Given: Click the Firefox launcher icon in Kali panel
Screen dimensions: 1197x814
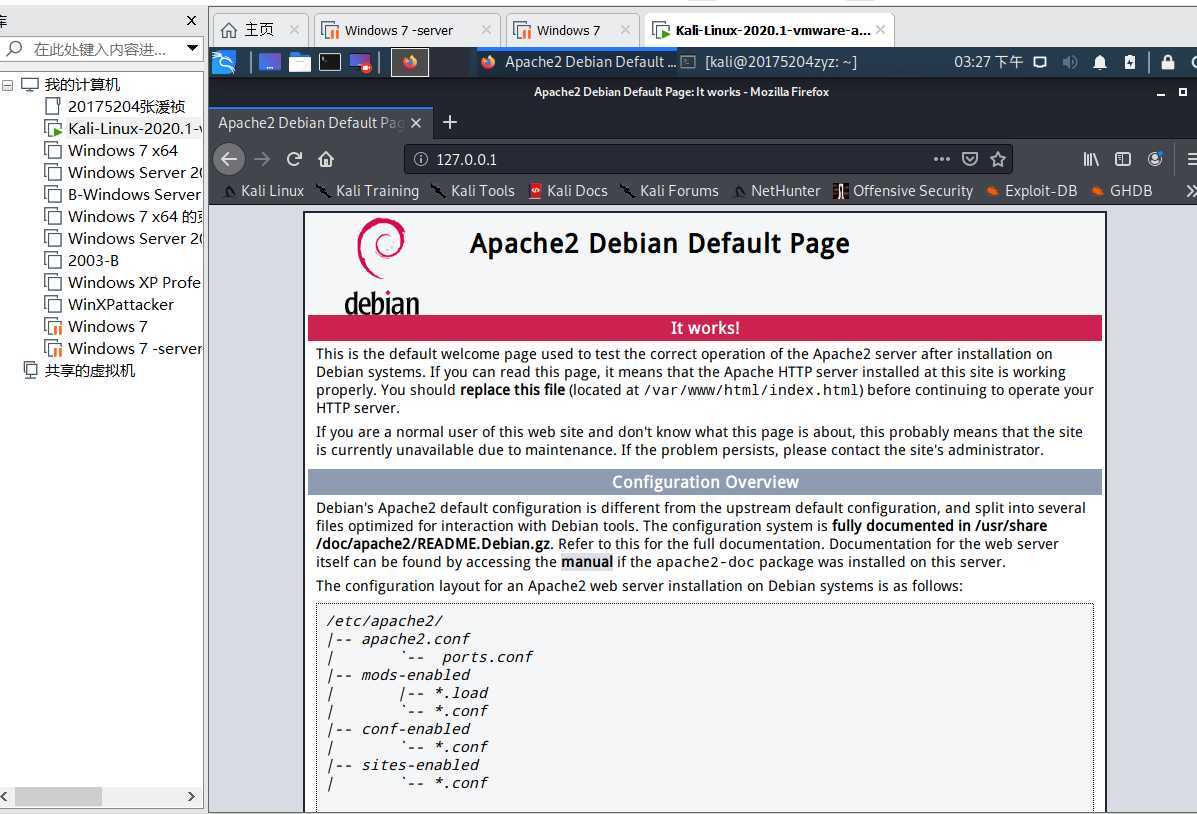Looking at the screenshot, I should coord(410,62).
